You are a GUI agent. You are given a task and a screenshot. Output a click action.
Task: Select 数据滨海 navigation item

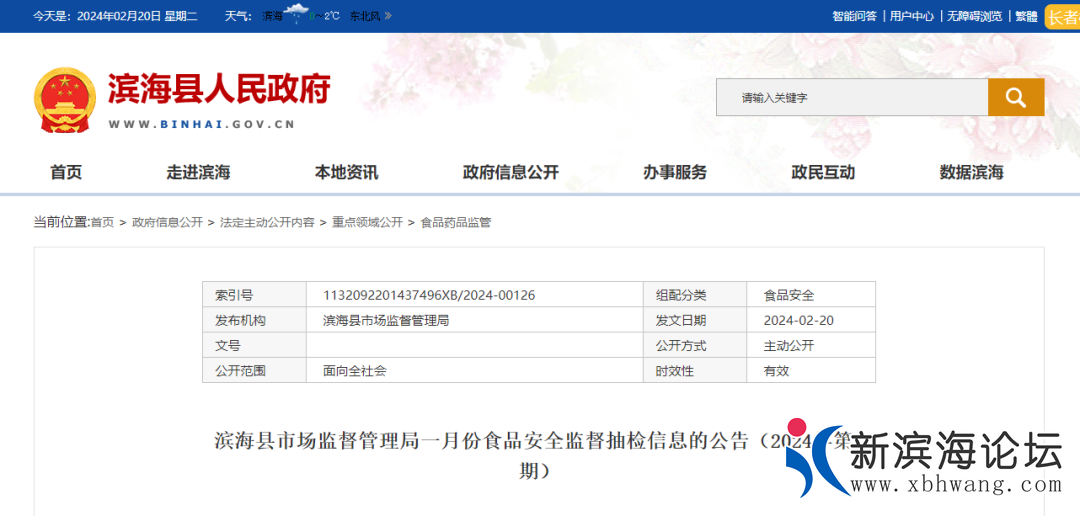pos(971,172)
